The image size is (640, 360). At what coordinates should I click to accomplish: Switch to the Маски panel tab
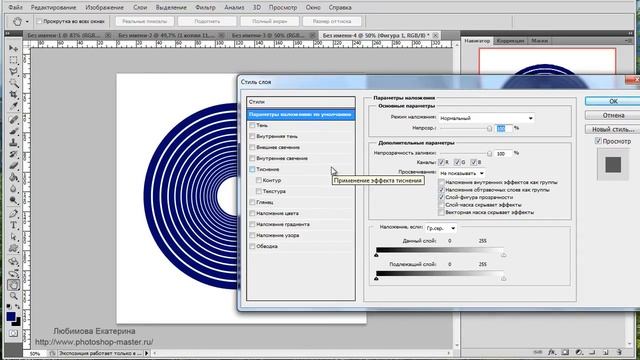pyautogui.click(x=540, y=41)
